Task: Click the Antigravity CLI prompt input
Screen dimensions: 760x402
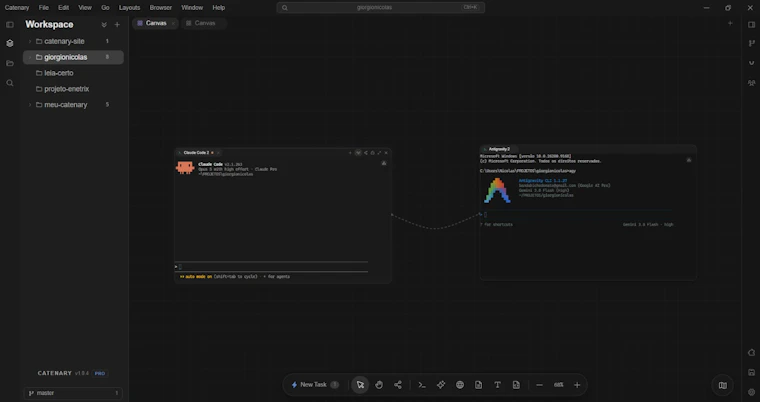Action: coord(577,214)
